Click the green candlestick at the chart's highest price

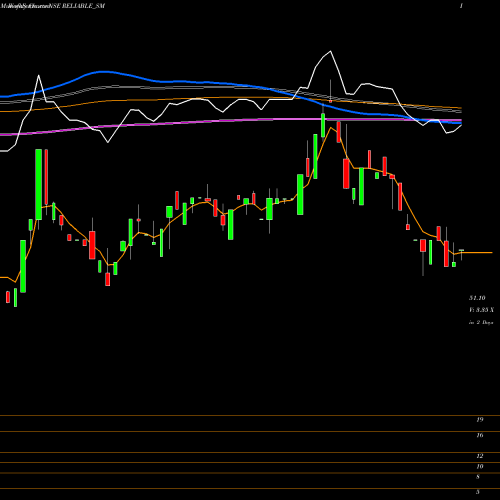(x=323, y=125)
